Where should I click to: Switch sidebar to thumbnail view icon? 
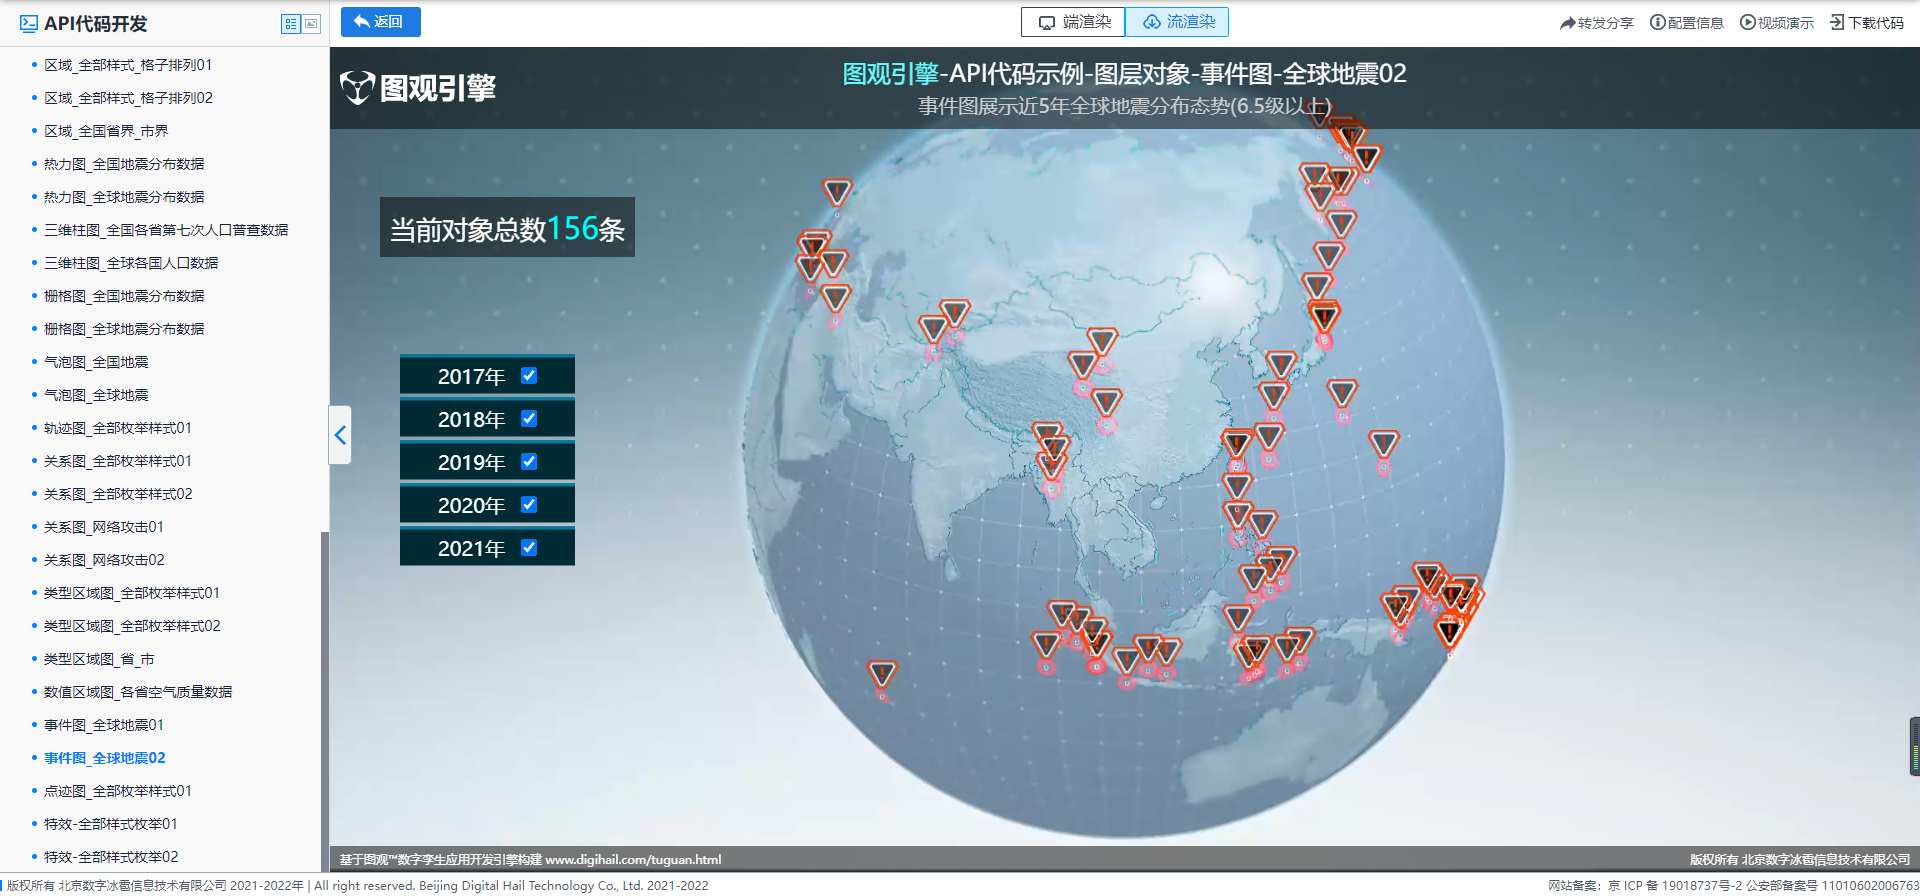(311, 23)
